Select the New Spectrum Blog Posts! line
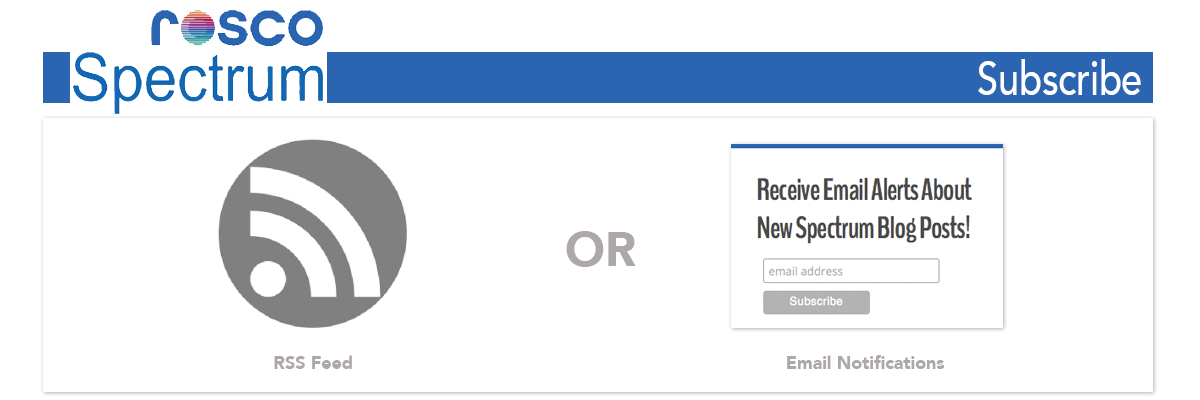1200x400 pixels. [864, 227]
